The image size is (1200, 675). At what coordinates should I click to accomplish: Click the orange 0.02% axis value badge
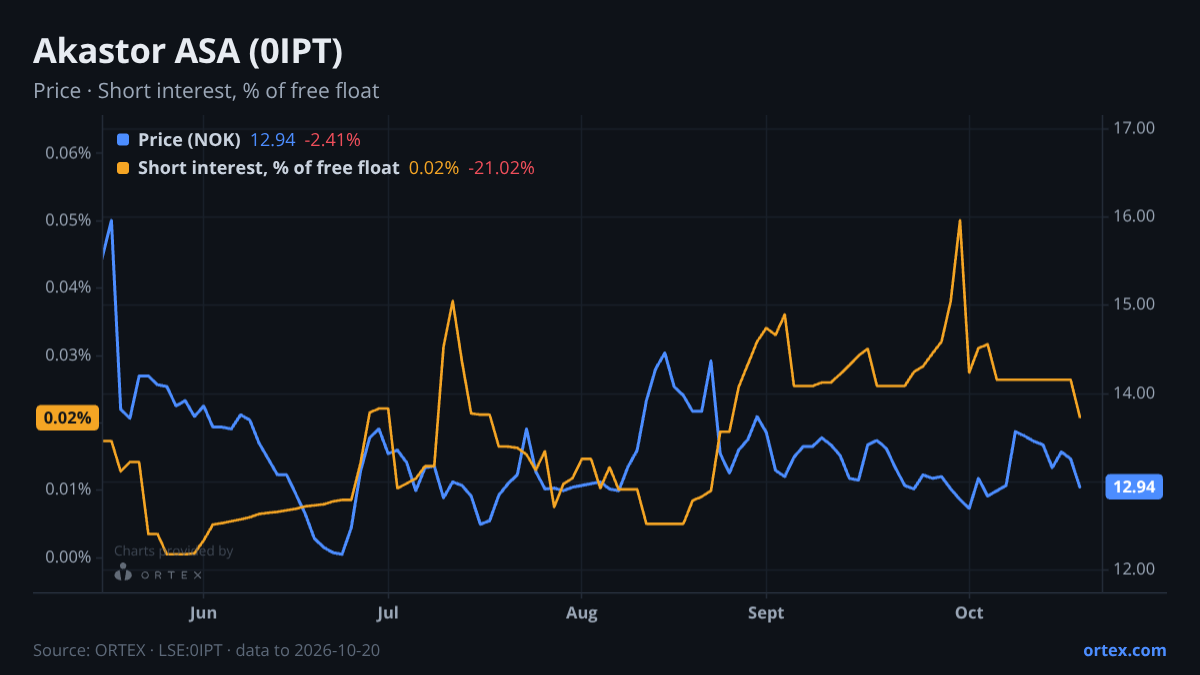67,418
